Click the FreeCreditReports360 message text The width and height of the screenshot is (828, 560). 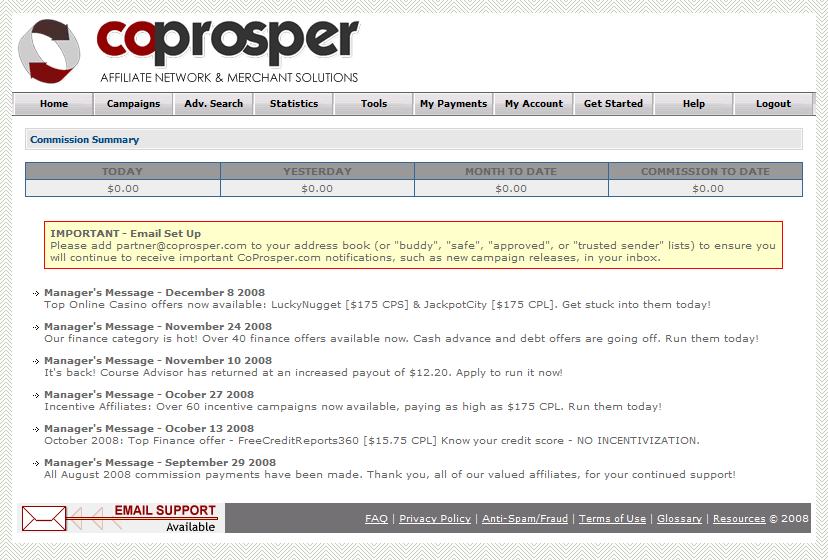click(372, 441)
